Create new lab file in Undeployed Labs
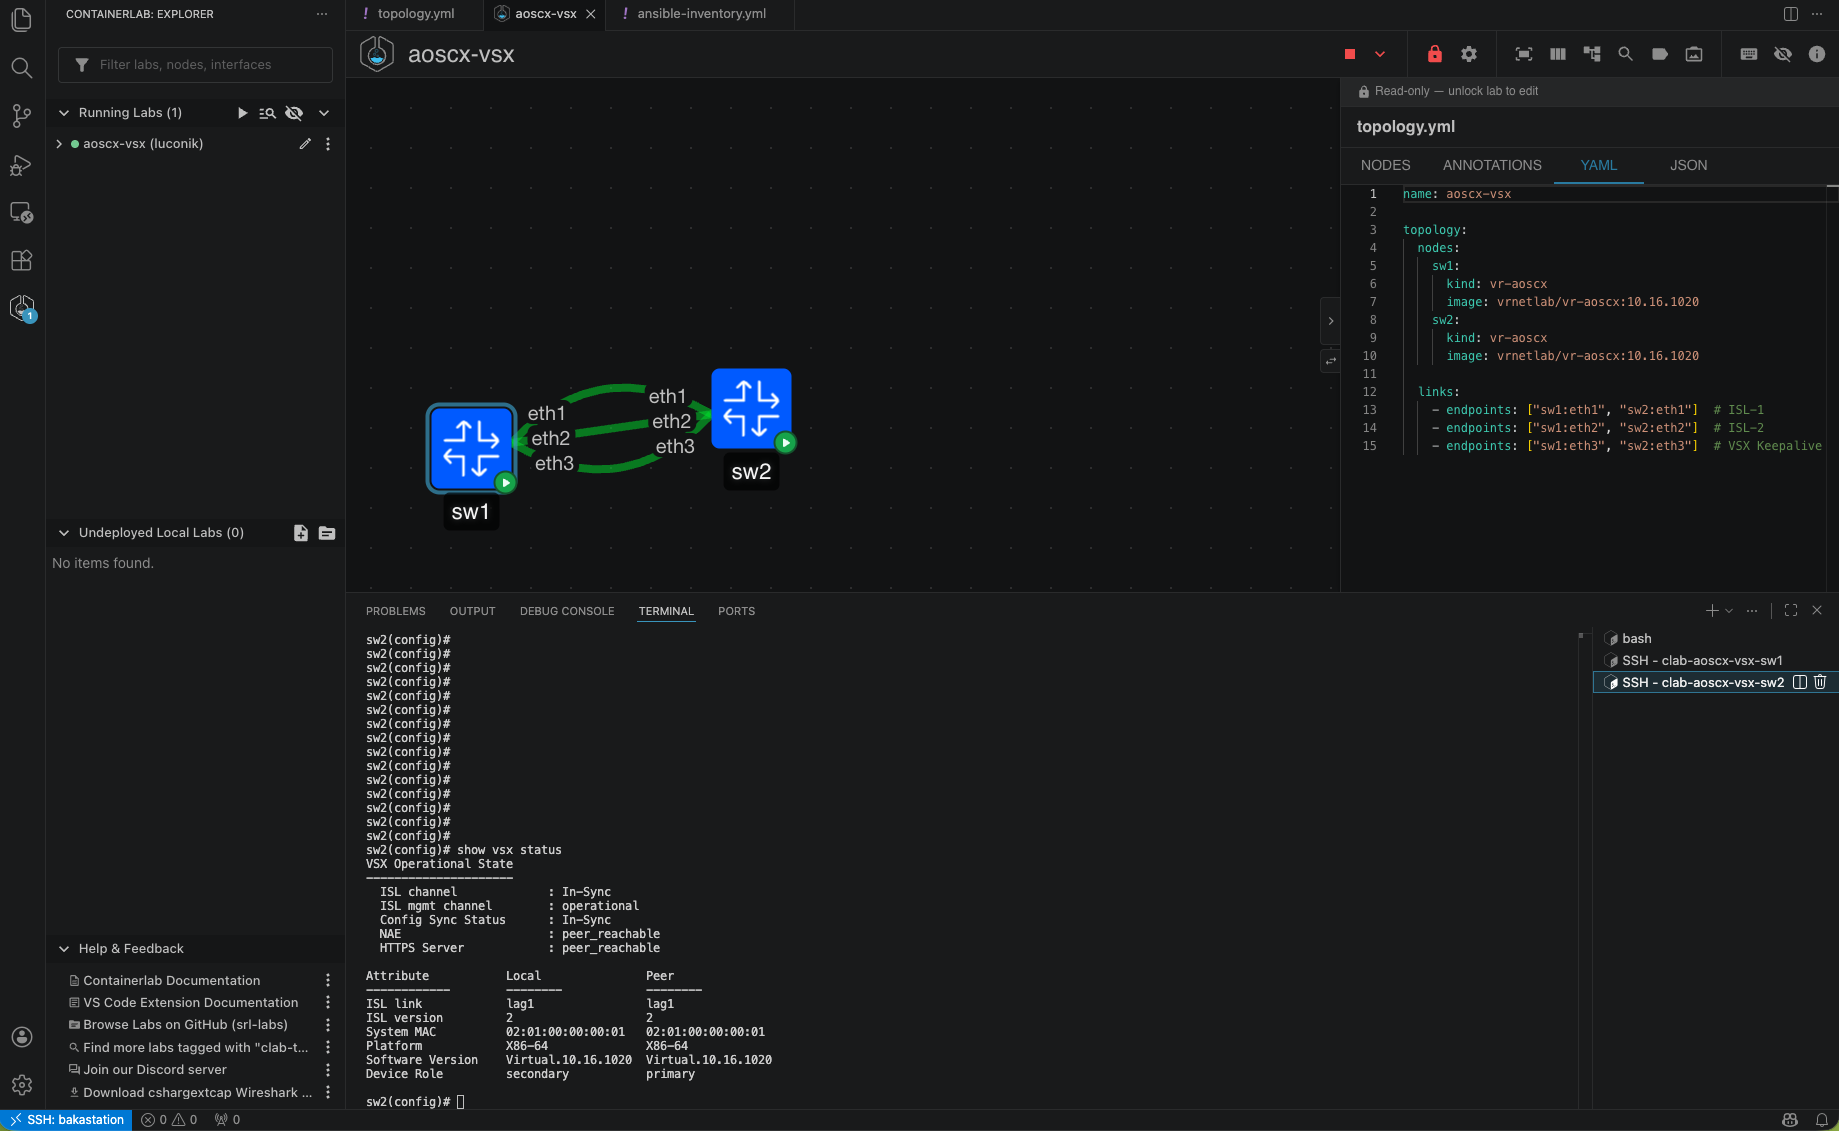1839x1131 pixels. tap(301, 533)
